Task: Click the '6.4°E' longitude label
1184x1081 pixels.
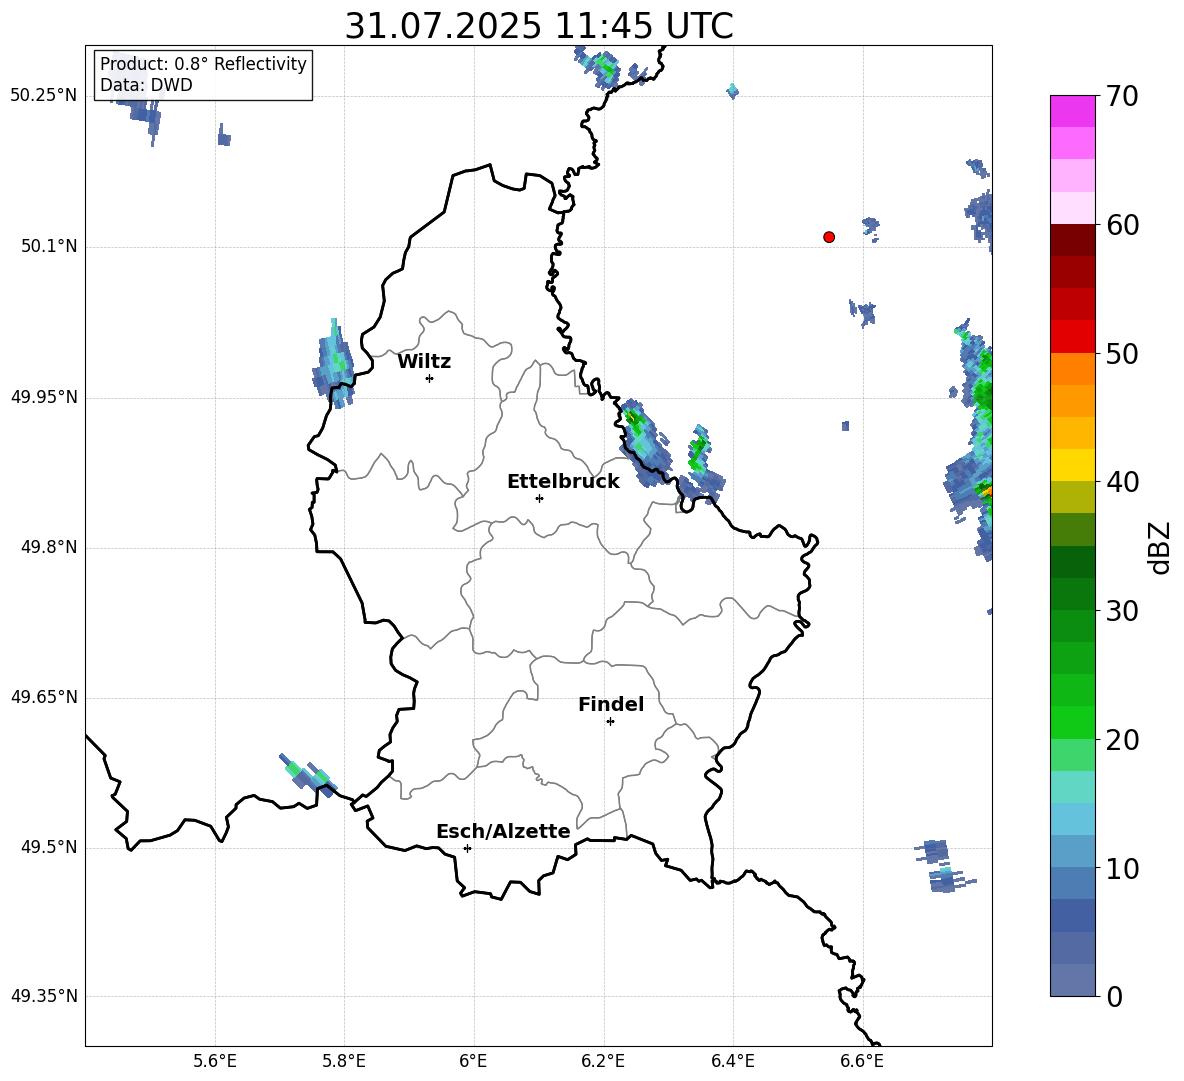Action: 732,1061
